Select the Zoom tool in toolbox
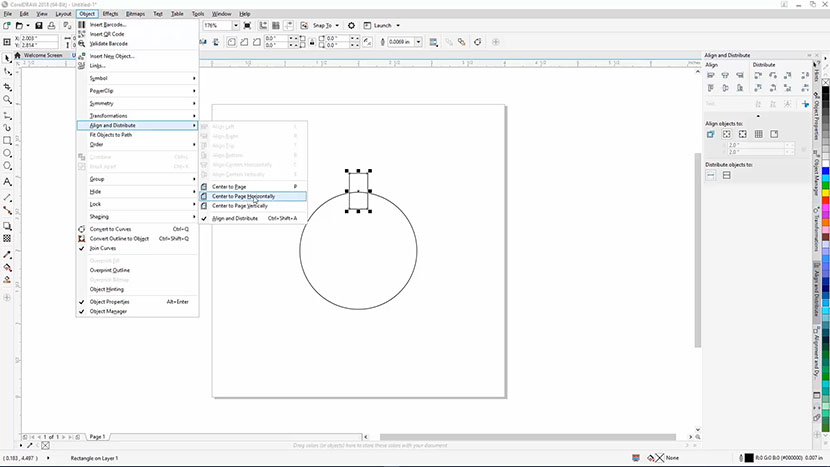The width and height of the screenshot is (830, 467). tap(7, 100)
